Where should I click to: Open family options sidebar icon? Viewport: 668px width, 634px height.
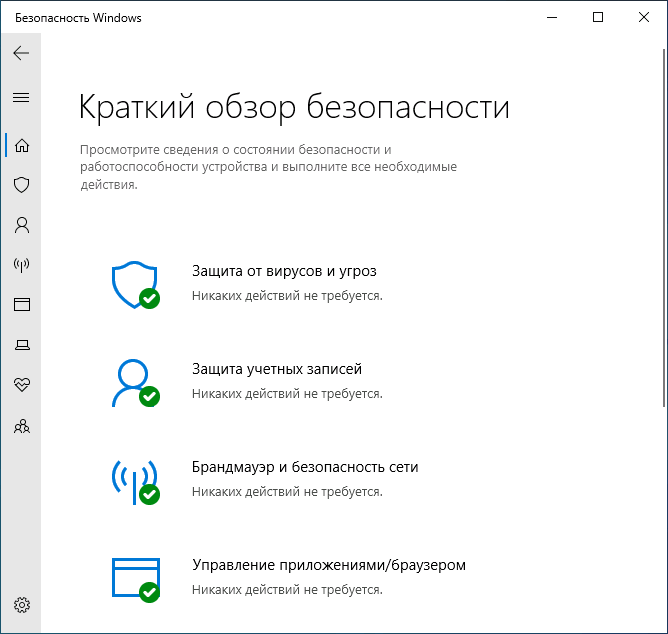pyautogui.click(x=22, y=426)
